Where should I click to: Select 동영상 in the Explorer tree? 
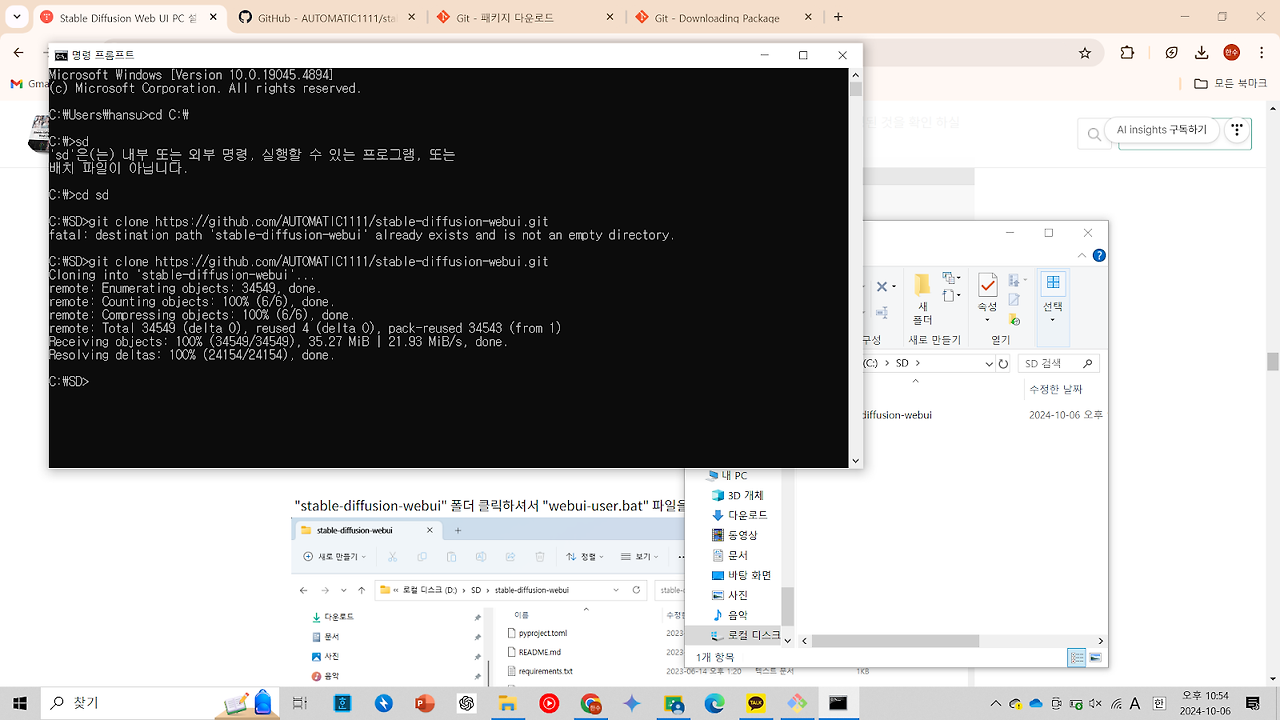[x=734, y=535]
